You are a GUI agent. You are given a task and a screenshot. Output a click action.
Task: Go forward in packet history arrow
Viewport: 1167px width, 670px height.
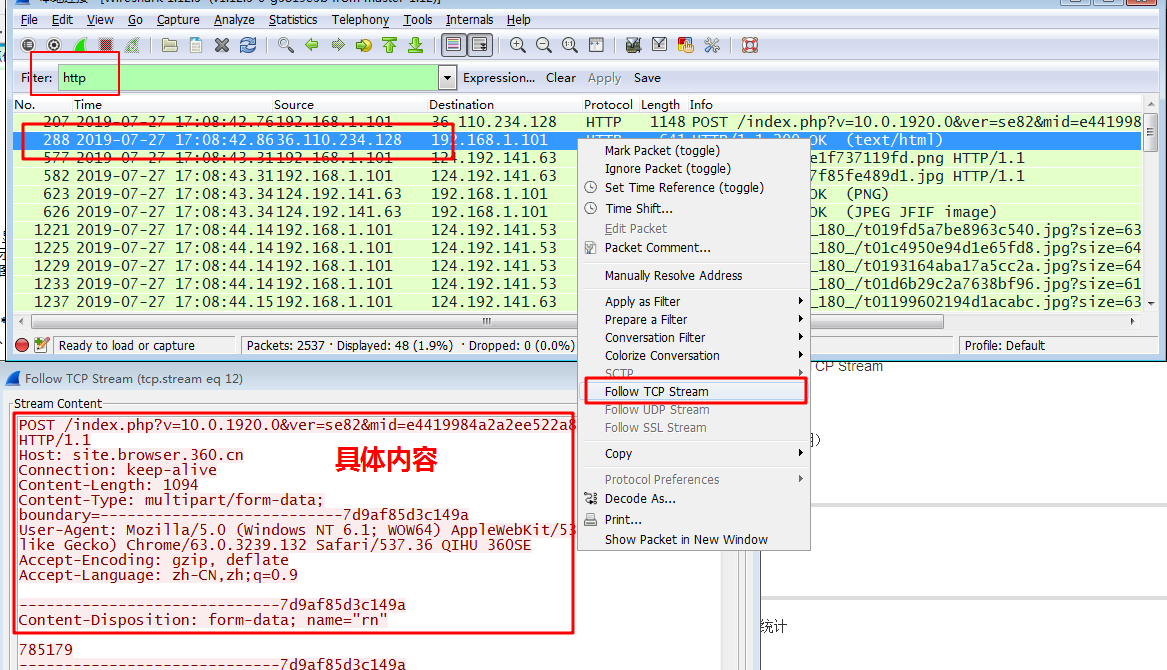pyautogui.click(x=338, y=45)
